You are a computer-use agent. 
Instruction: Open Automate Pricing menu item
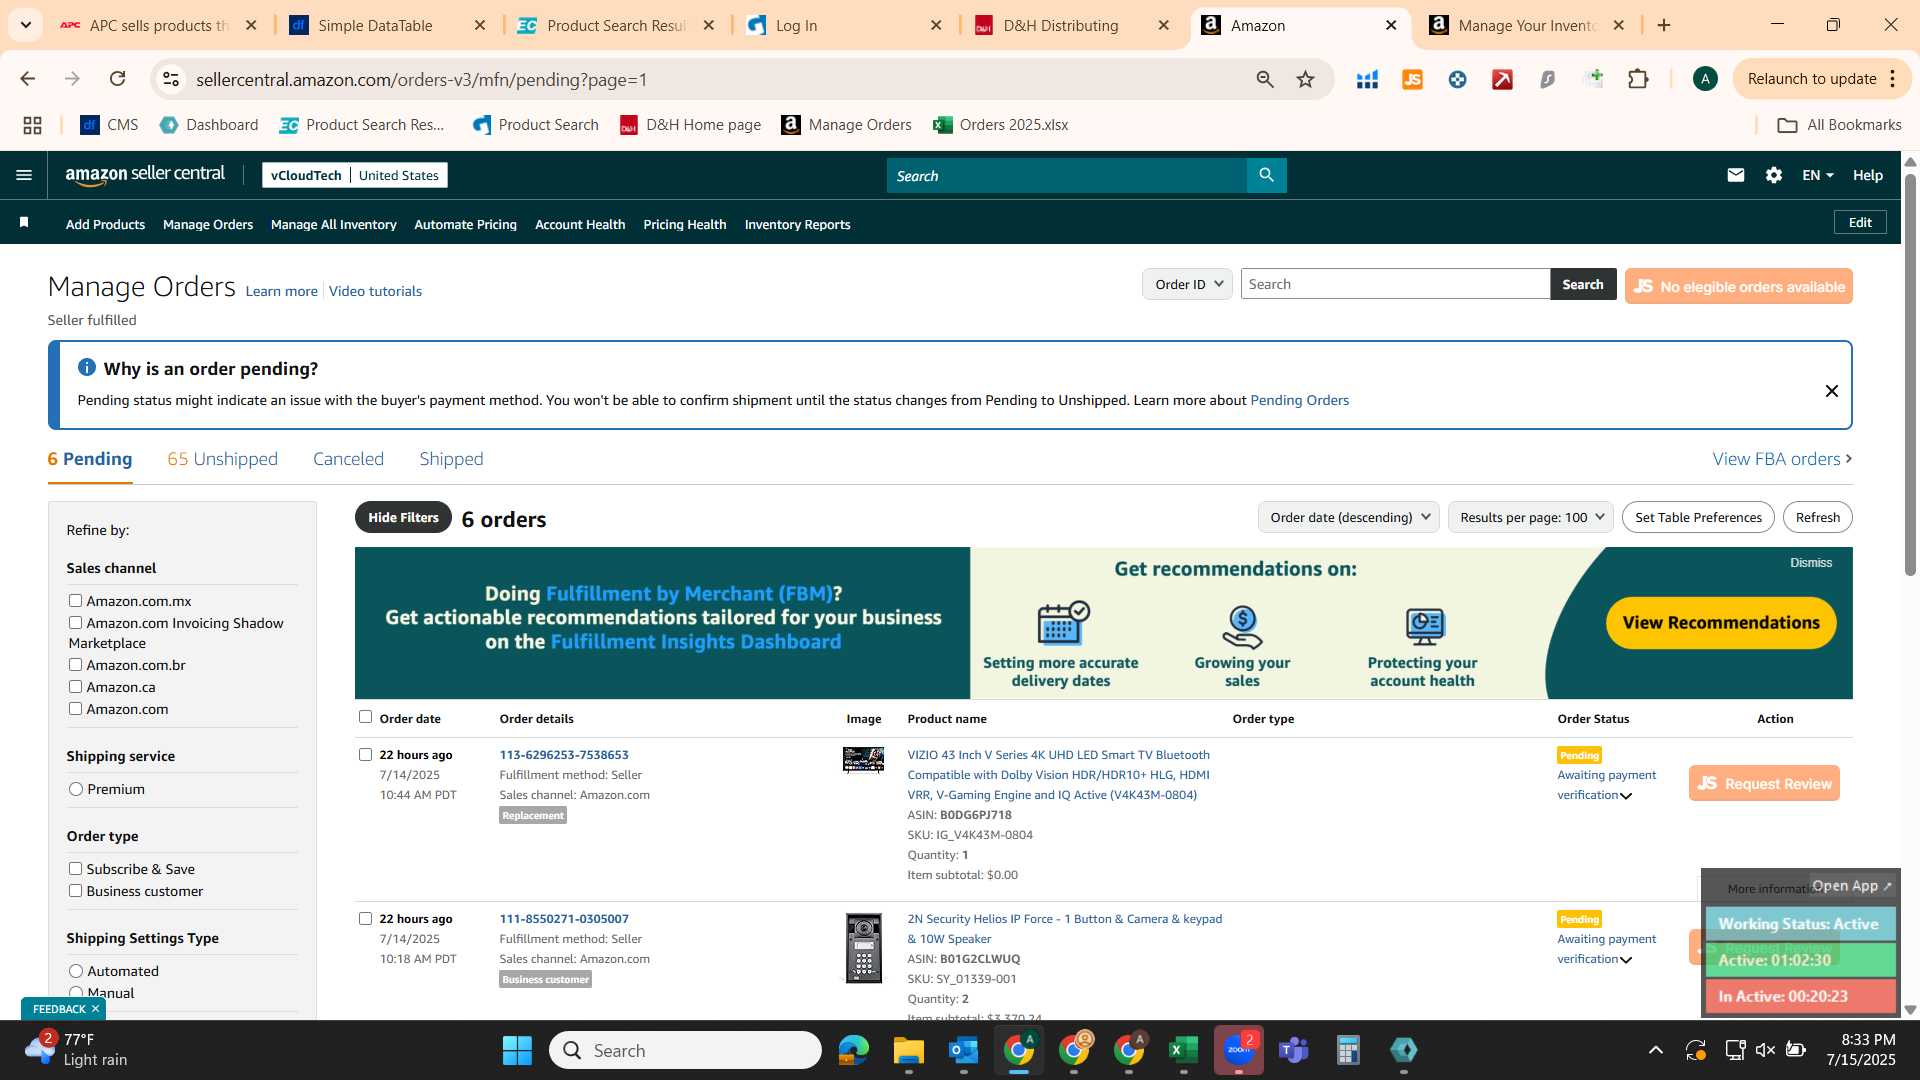pyautogui.click(x=465, y=224)
